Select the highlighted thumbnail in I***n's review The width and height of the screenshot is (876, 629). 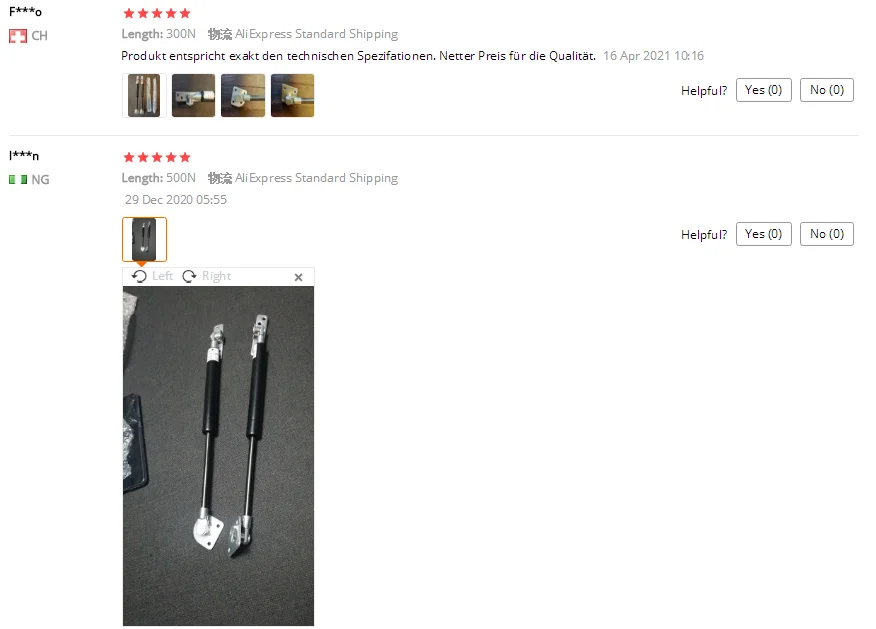point(144,239)
